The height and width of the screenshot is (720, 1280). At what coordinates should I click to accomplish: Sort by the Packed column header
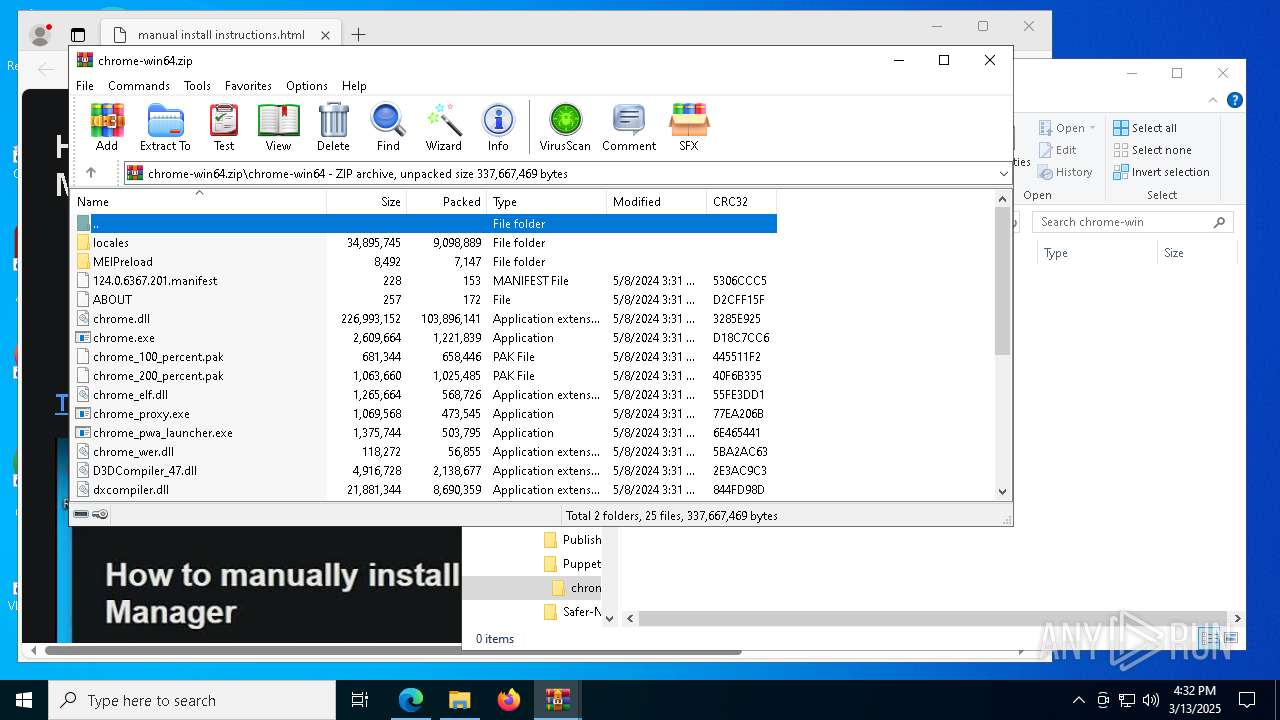coord(447,201)
